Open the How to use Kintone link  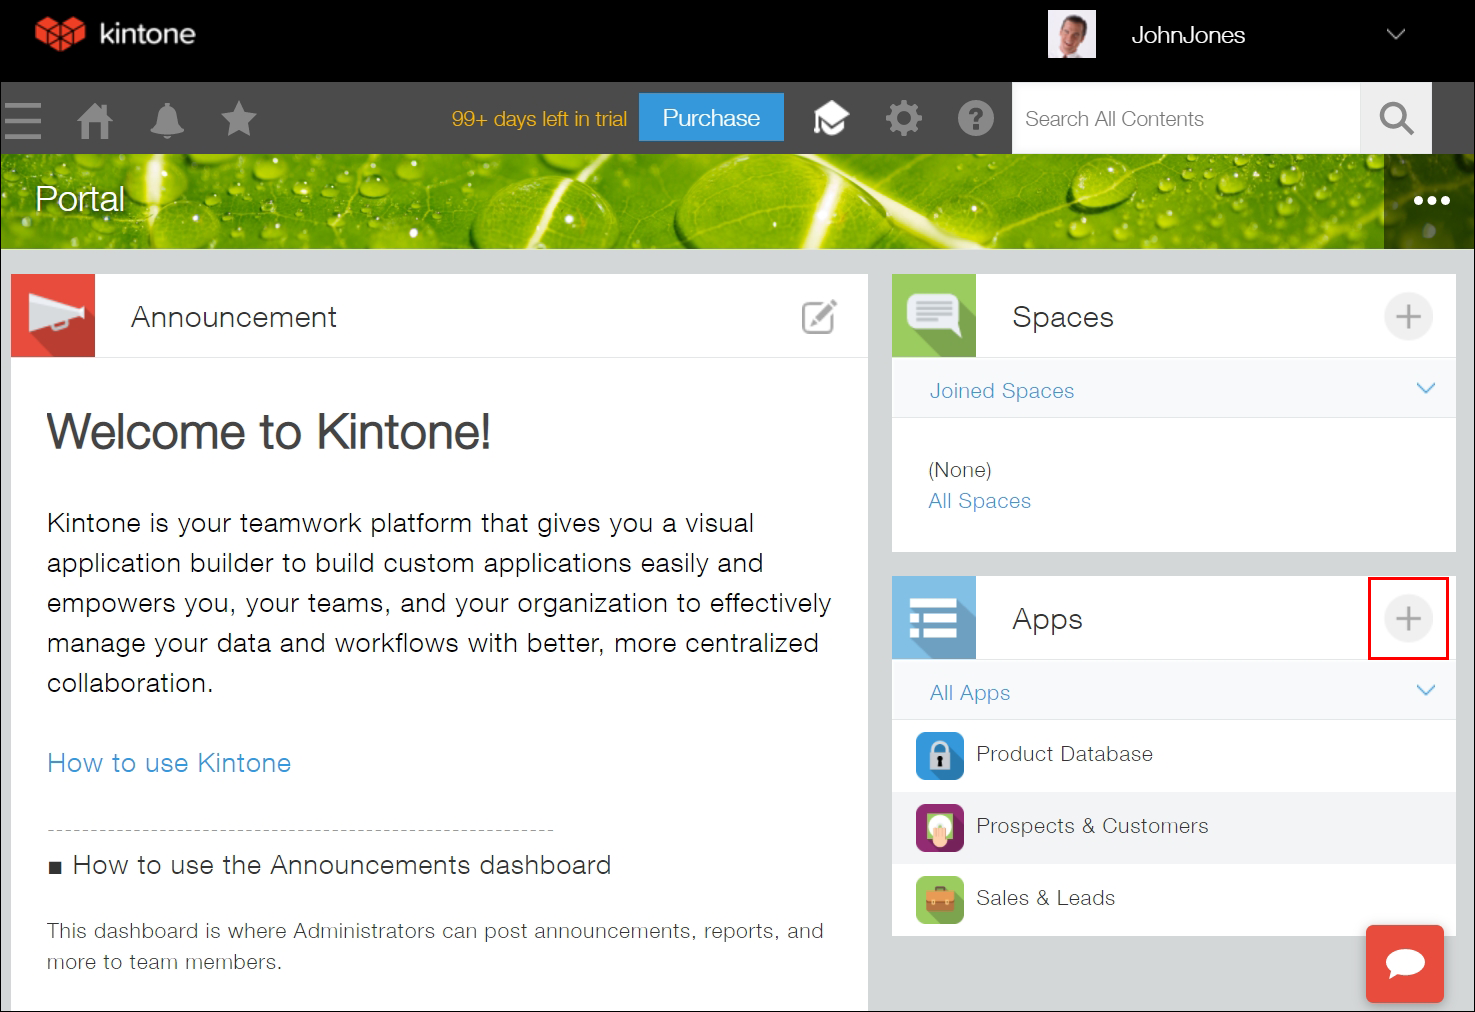click(x=168, y=762)
